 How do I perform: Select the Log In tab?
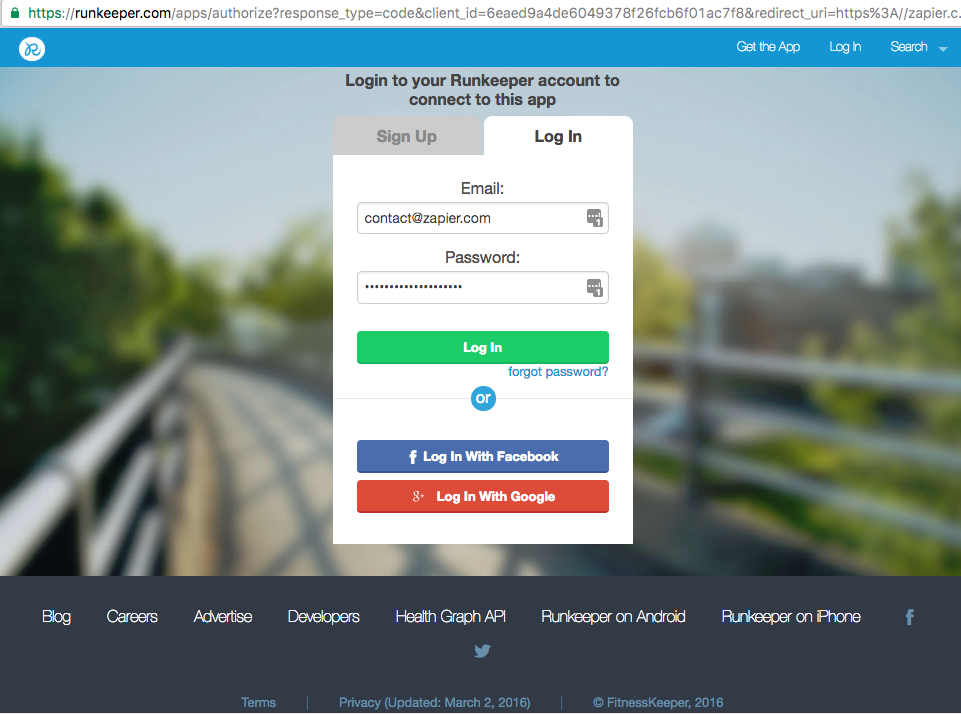(x=558, y=136)
